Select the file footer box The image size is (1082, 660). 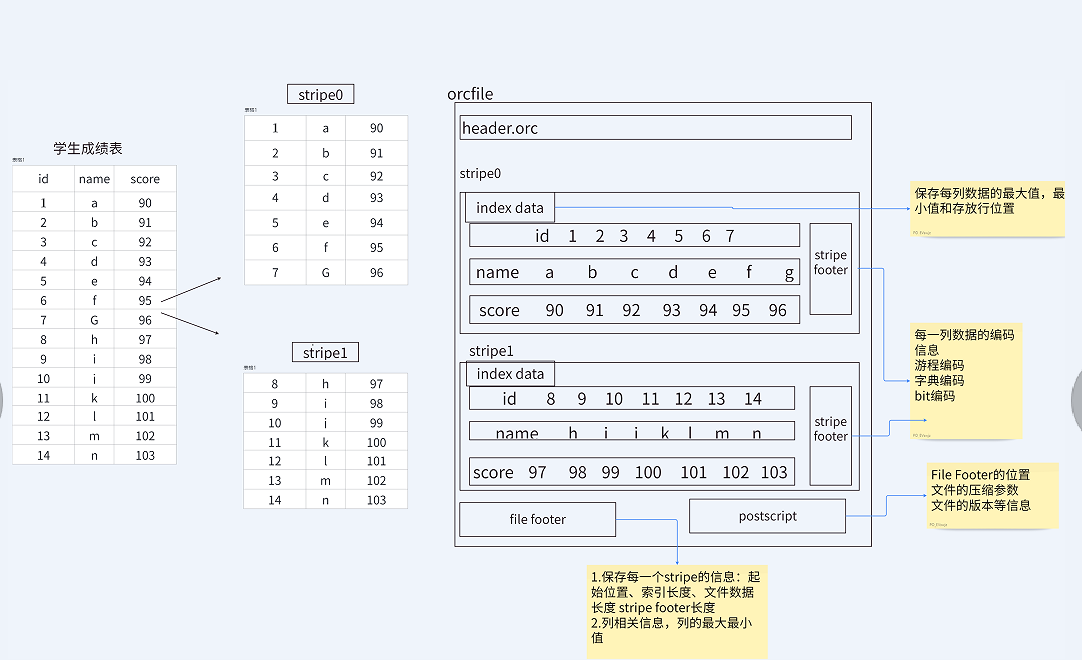click(x=537, y=519)
